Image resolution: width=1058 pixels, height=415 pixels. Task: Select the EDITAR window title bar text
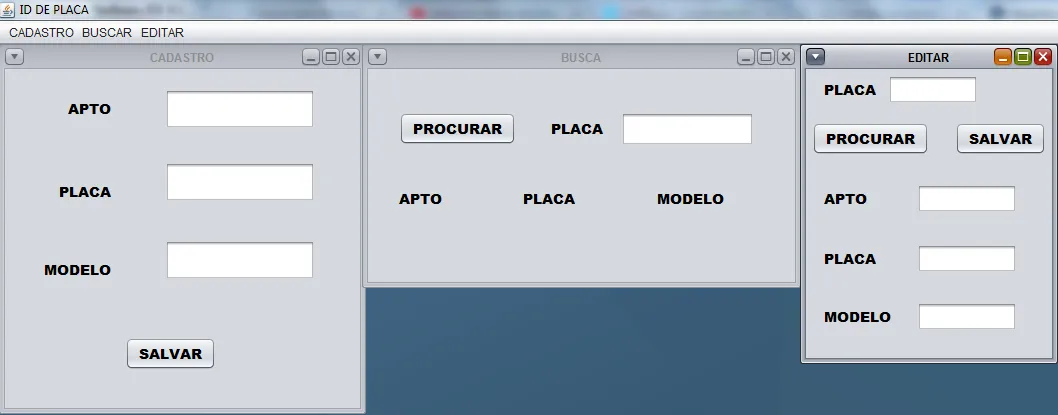(x=928, y=58)
